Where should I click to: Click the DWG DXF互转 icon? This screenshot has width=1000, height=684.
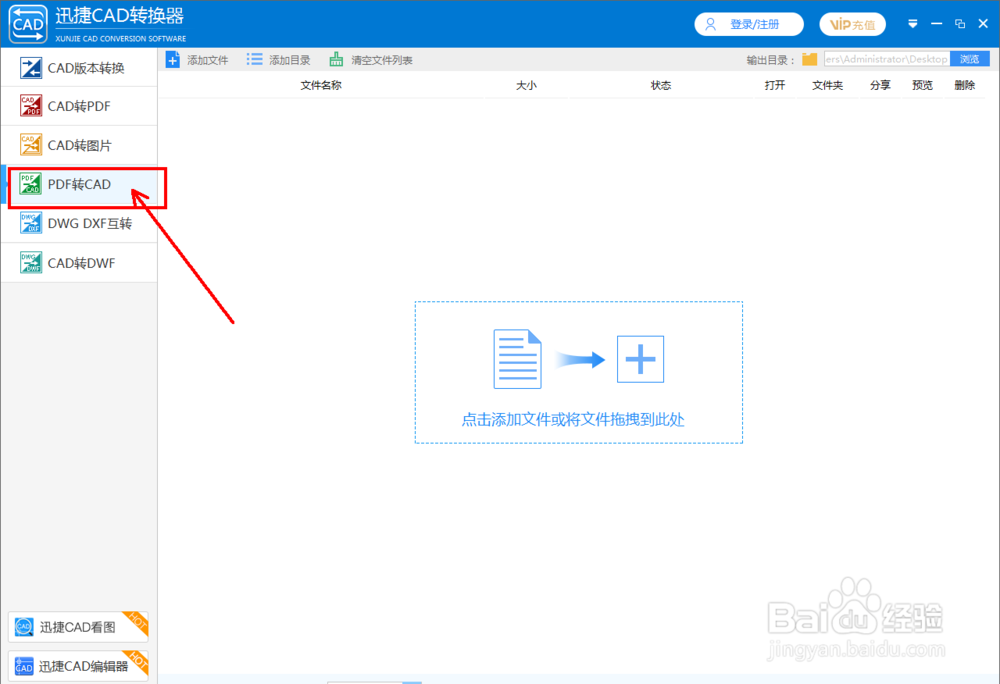(31, 223)
